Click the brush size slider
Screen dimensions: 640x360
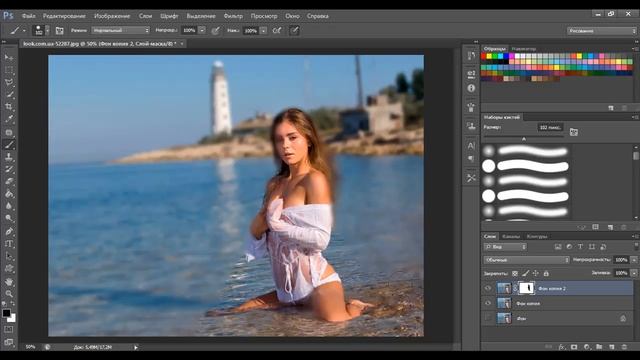(x=524, y=138)
